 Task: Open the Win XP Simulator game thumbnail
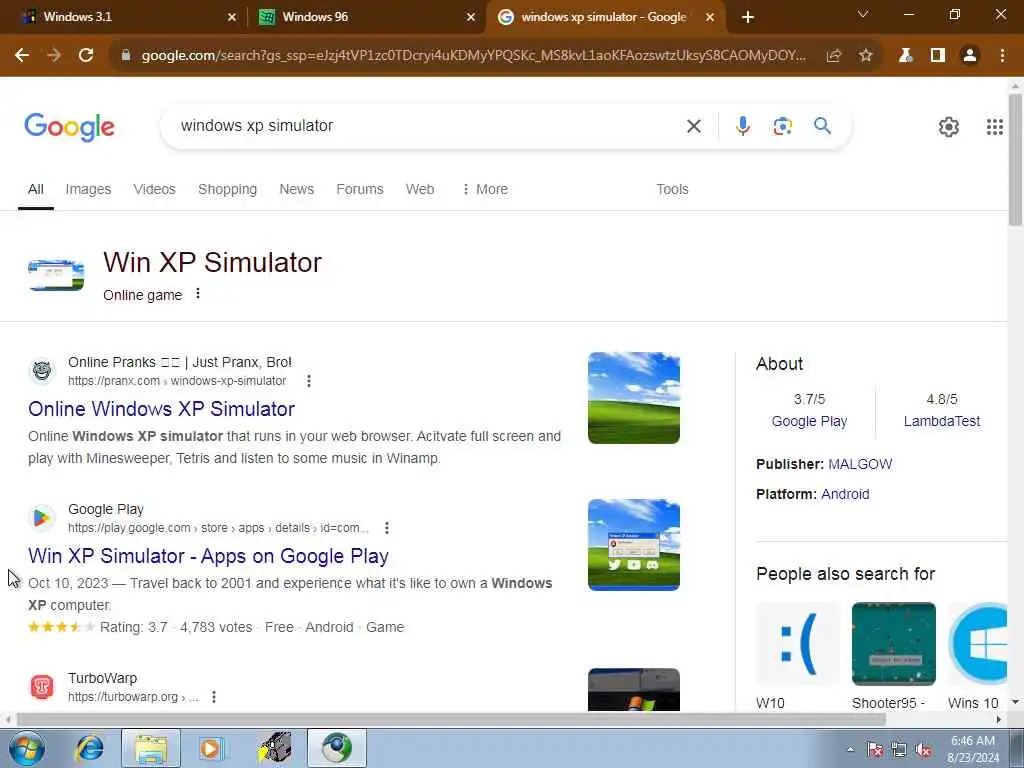pyautogui.click(x=56, y=275)
